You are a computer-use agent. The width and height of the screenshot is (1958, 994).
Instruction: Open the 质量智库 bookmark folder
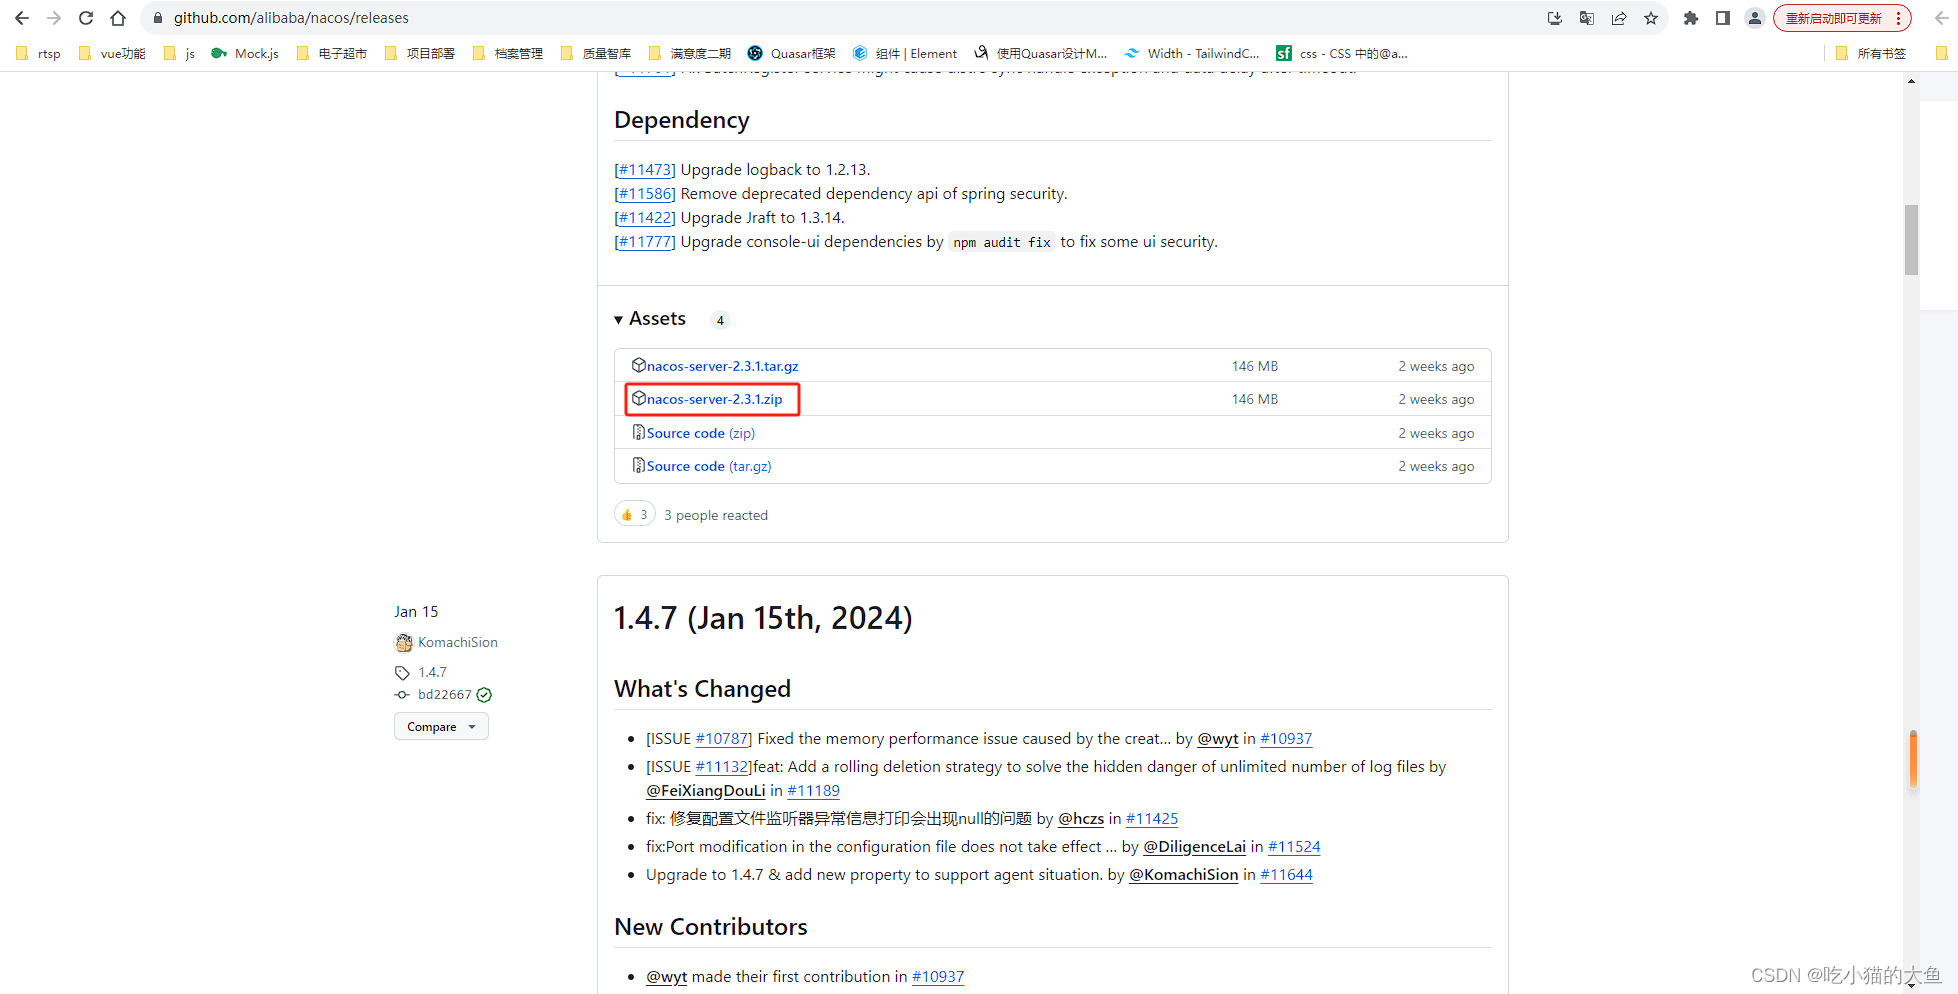pos(596,54)
